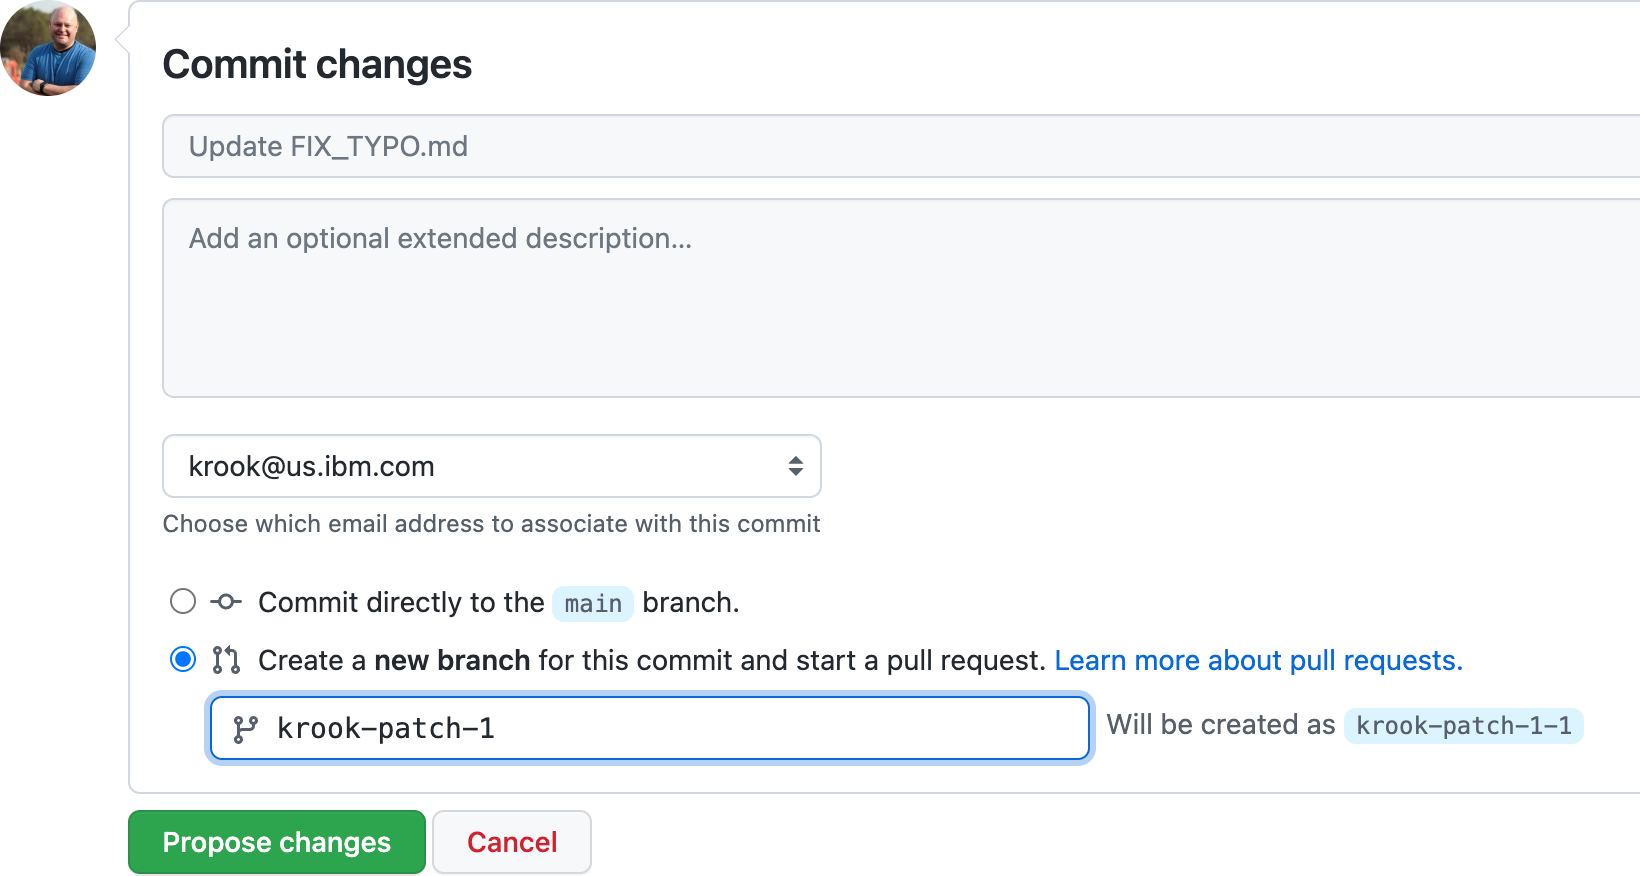Click the optional extended description box
The width and height of the screenshot is (1640, 876).
tap(900, 298)
